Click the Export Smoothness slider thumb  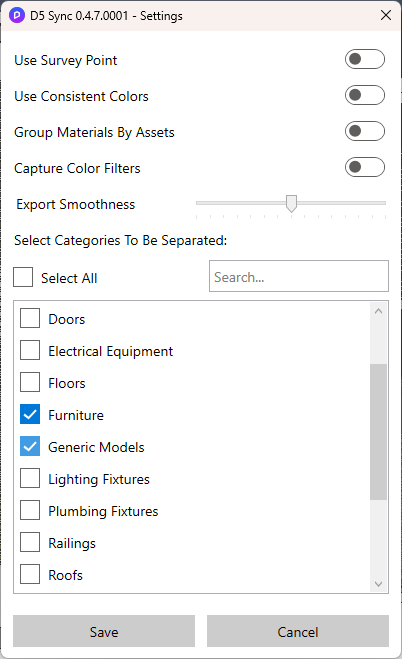[x=291, y=203]
